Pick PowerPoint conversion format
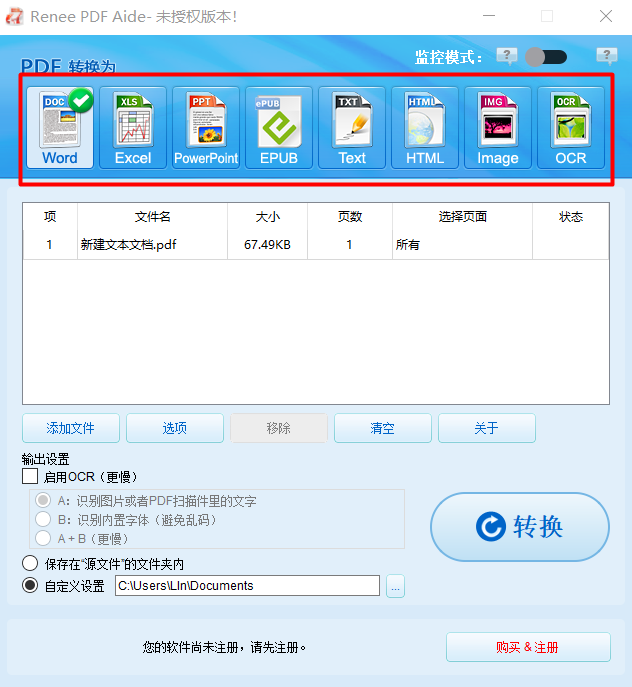The width and height of the screenshot is (632, 687). pyautogui.click(x=206, y=127)
